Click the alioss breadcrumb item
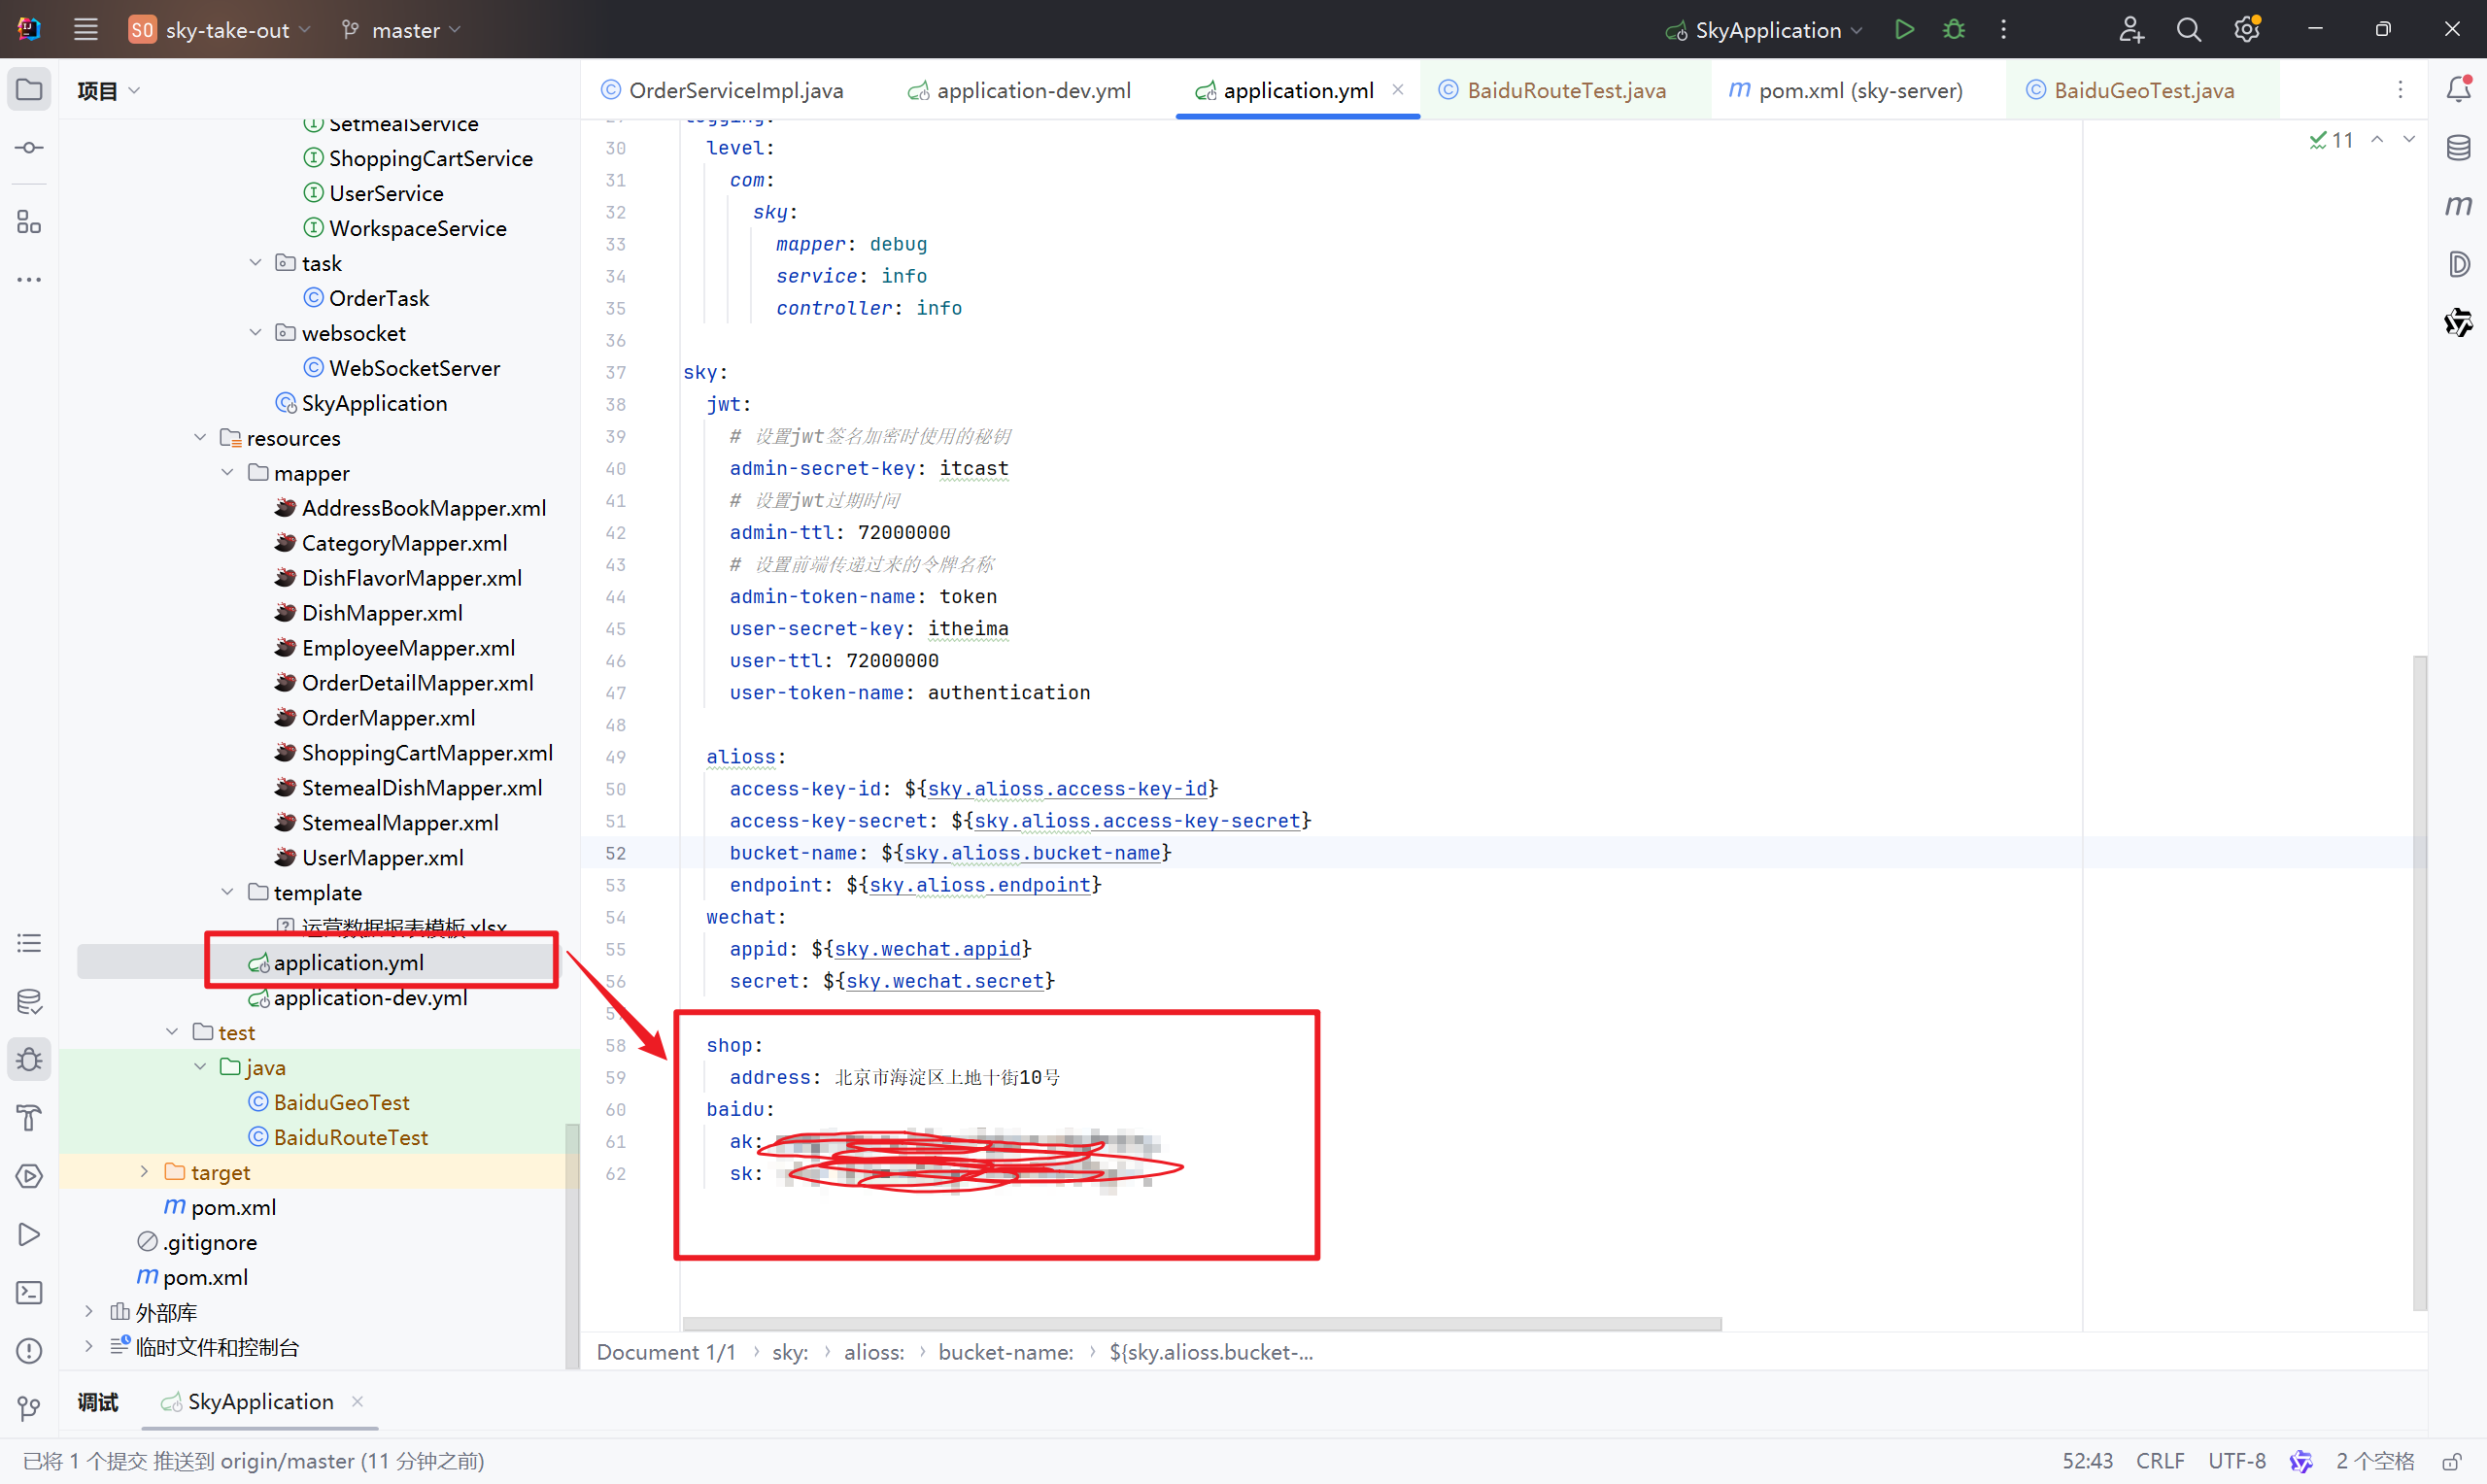 tap(873, 1352)
